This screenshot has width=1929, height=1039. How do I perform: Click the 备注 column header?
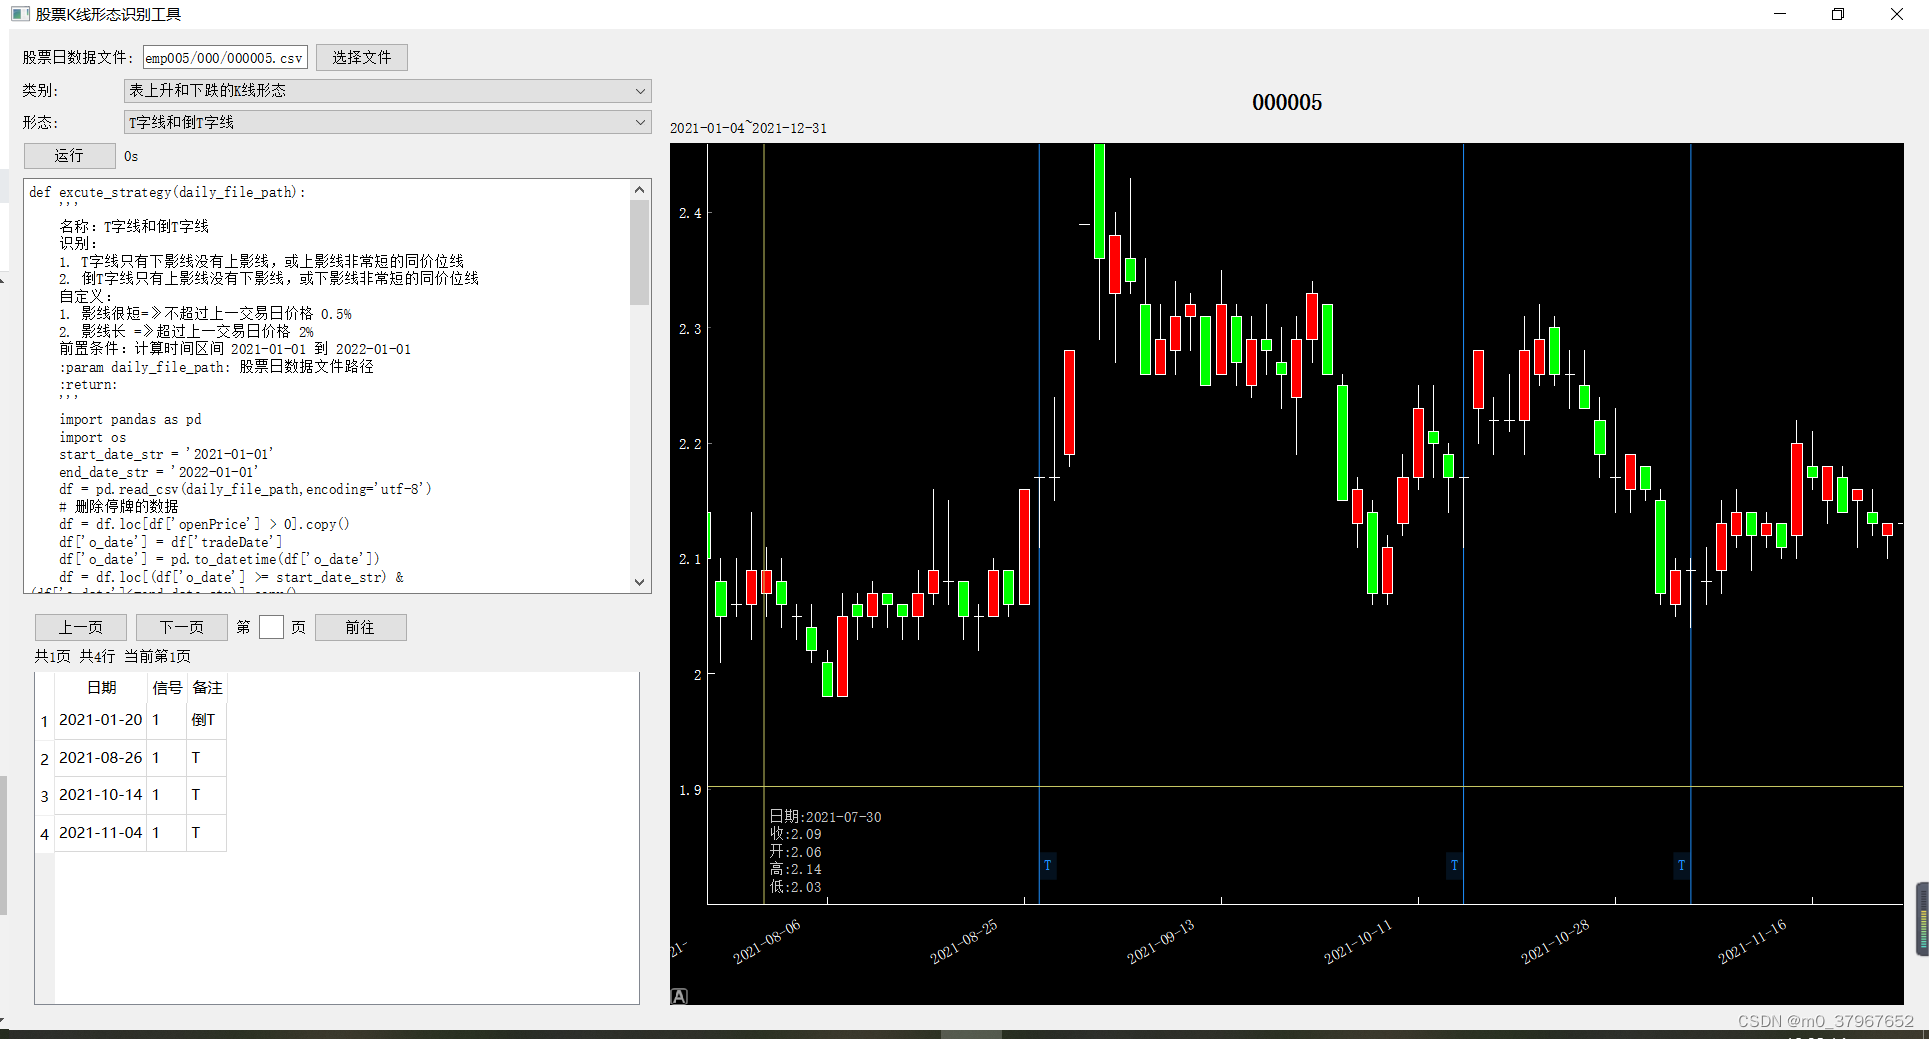(x=207, y=688)
